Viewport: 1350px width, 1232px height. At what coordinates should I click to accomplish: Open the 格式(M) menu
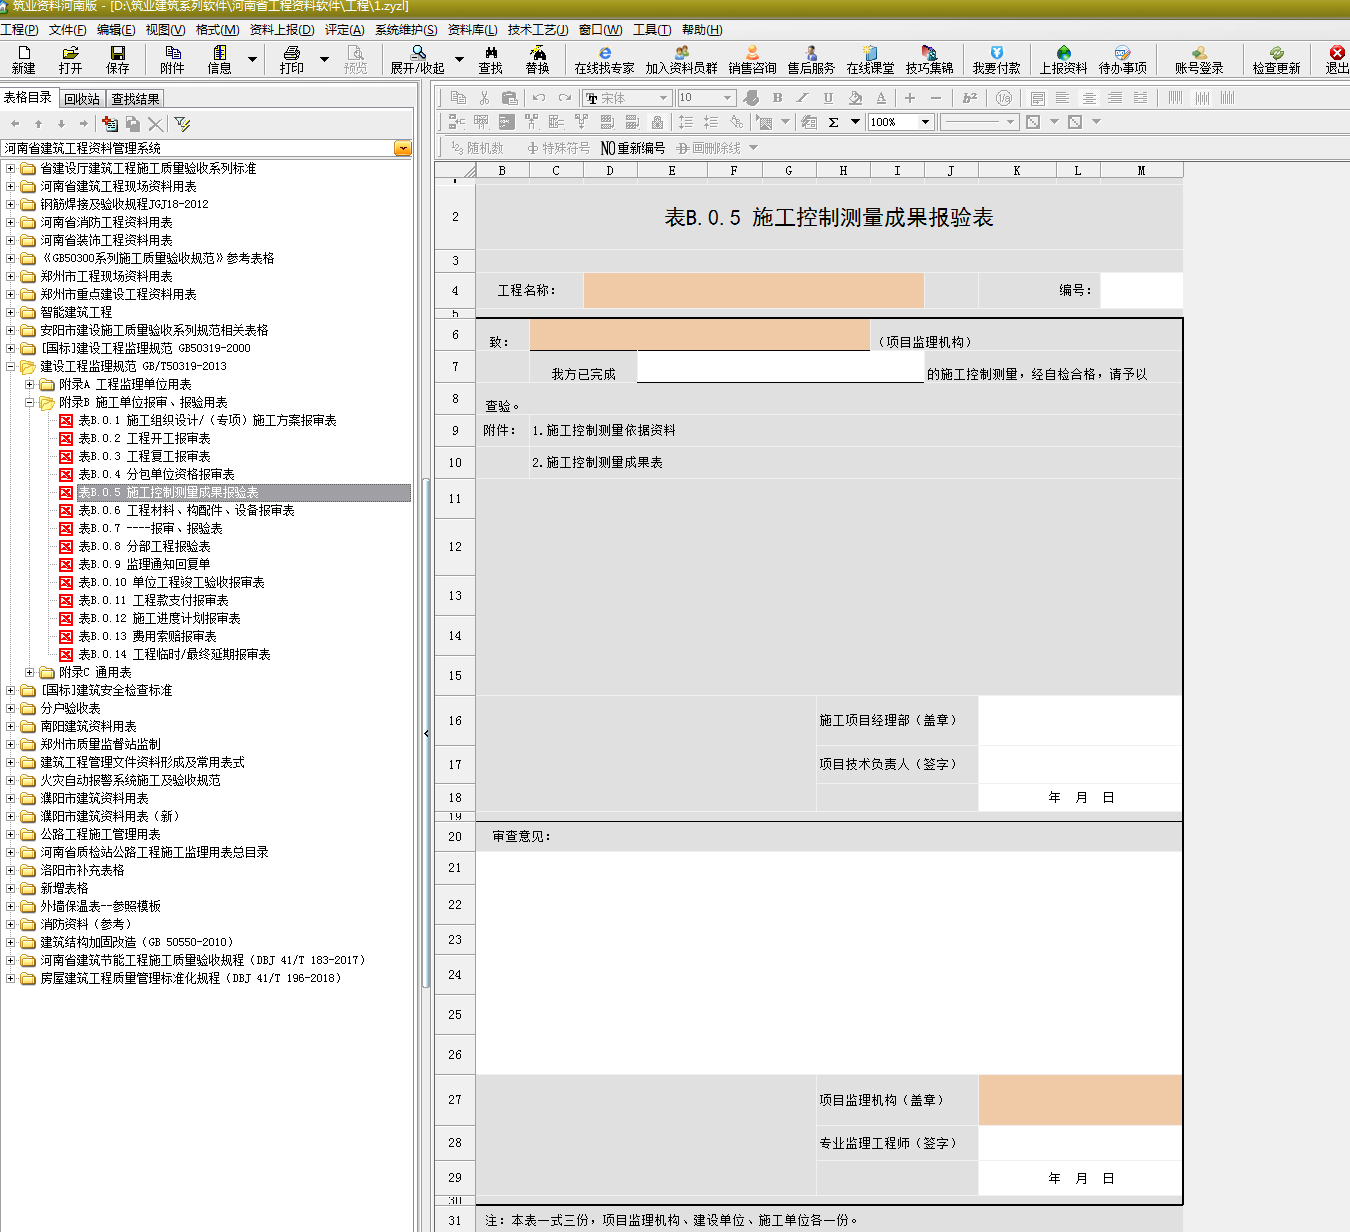[217, 30]
